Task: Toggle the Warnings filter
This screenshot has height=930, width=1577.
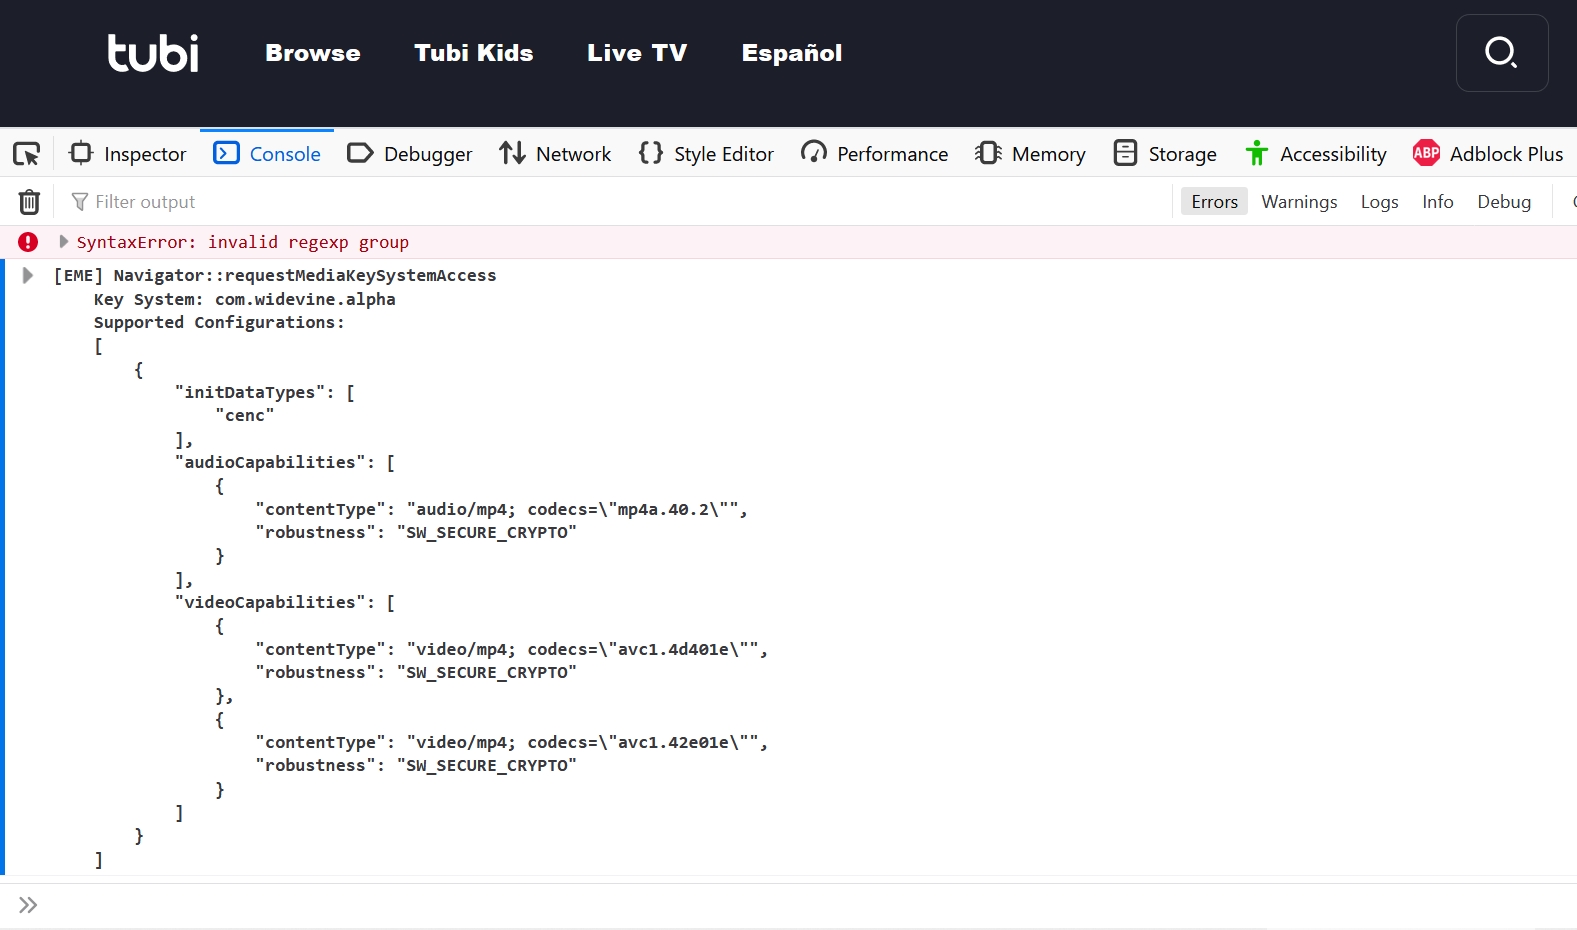Action: tap(1298, 202)
